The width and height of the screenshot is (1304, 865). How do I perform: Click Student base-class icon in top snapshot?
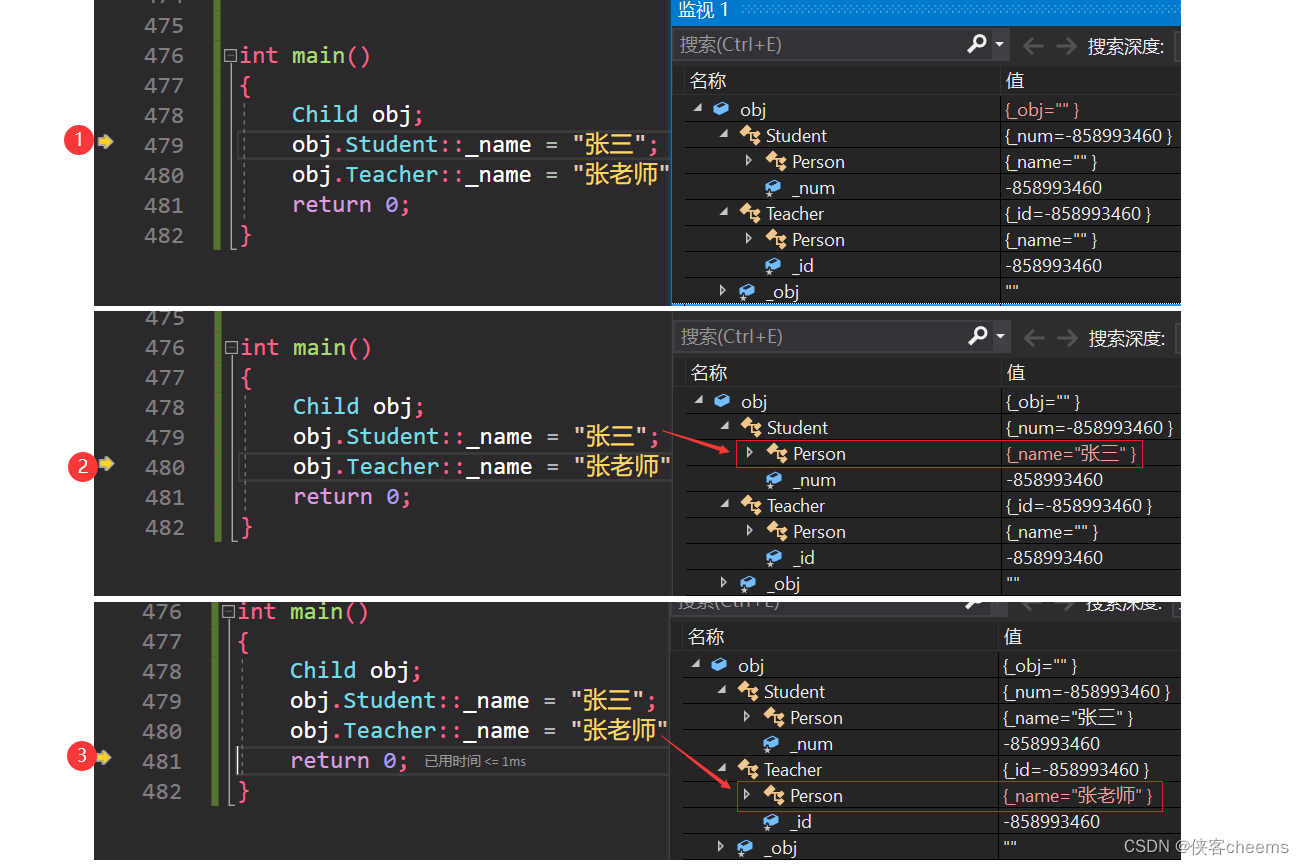click(x=750, y=135)
